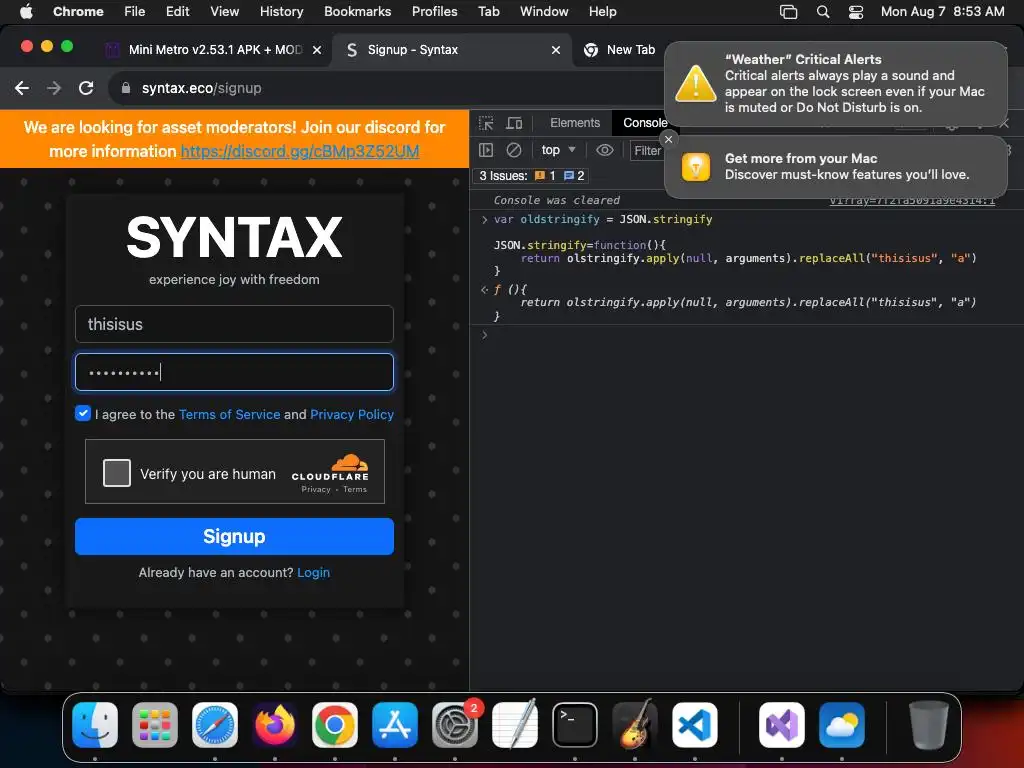Open the Chrome menu in the menu bar
The height and width of the screenshot is (768, 1024).
(x=78, y=12)
